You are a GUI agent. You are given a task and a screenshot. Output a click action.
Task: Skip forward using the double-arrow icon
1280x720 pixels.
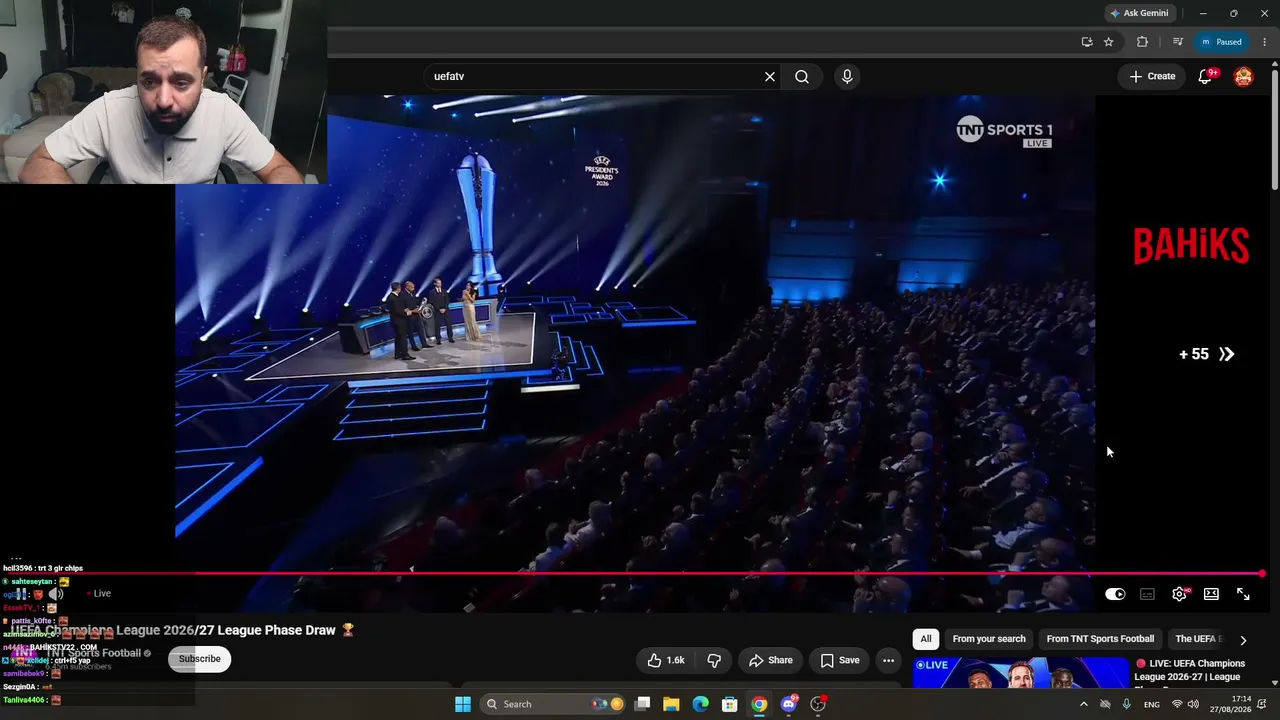(x=1227, y=354)
